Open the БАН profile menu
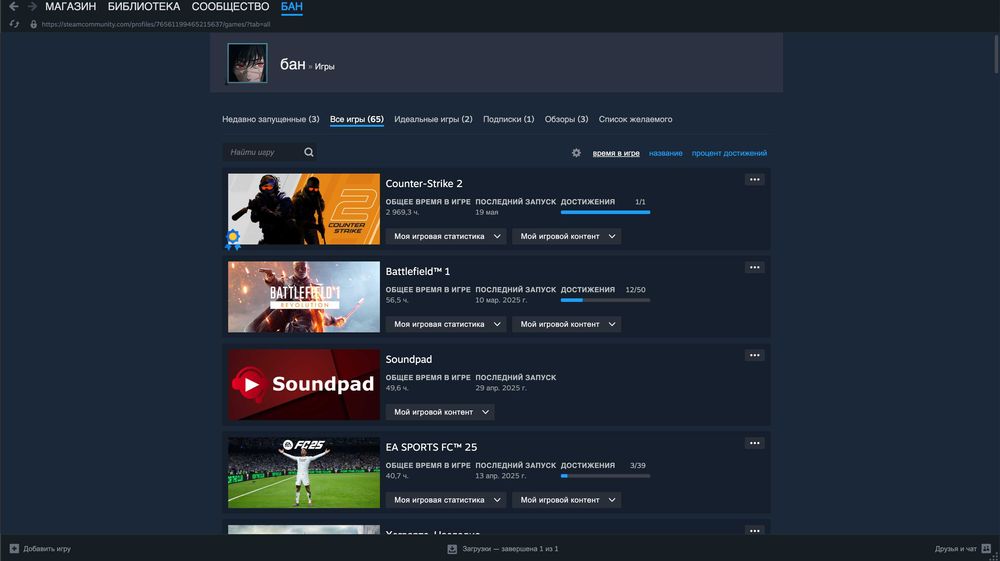Image resolution: width=1000 pixels, height=561 pixels. click(291, 6)
